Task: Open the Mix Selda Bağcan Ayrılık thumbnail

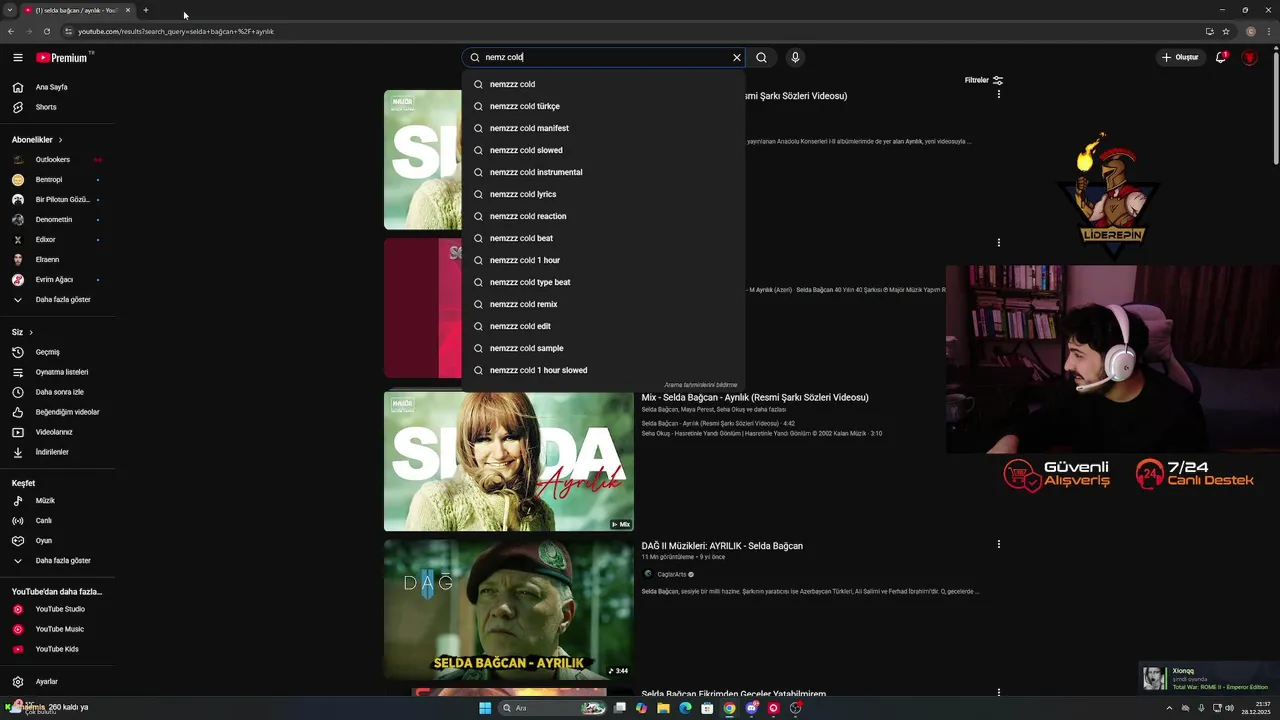Action: pos(509,461)
